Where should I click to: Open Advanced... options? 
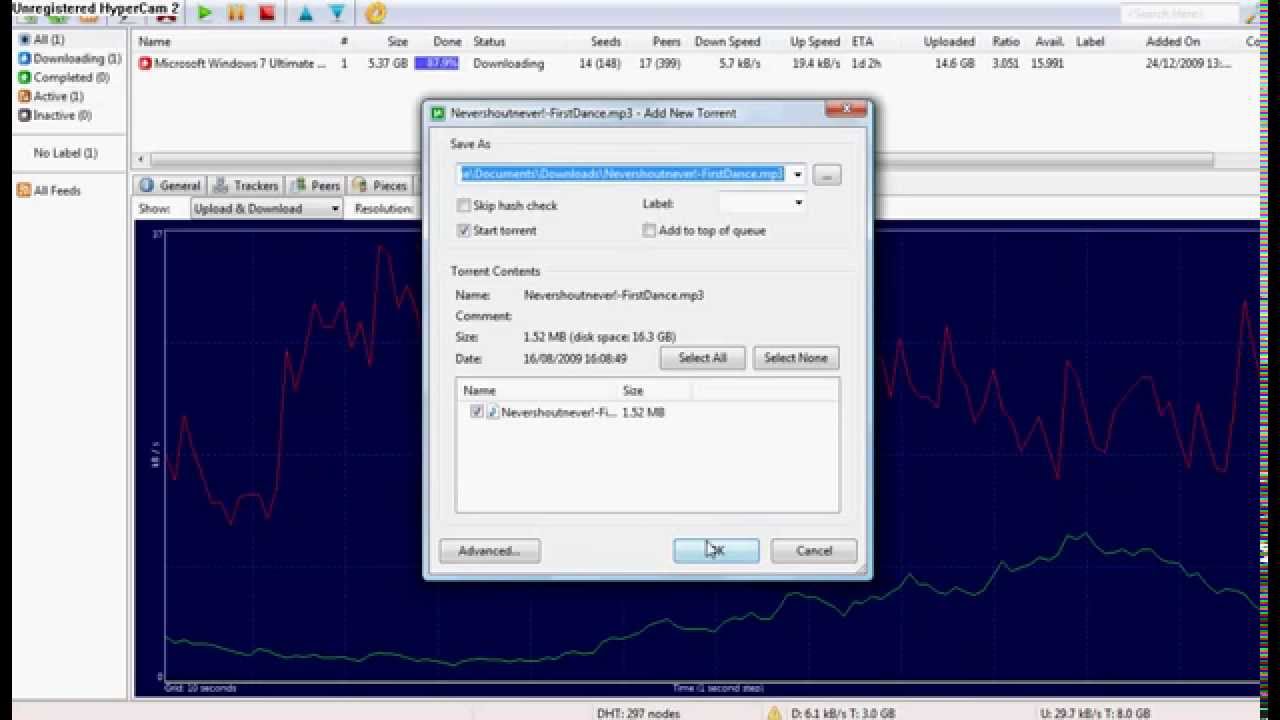[489, 551]
